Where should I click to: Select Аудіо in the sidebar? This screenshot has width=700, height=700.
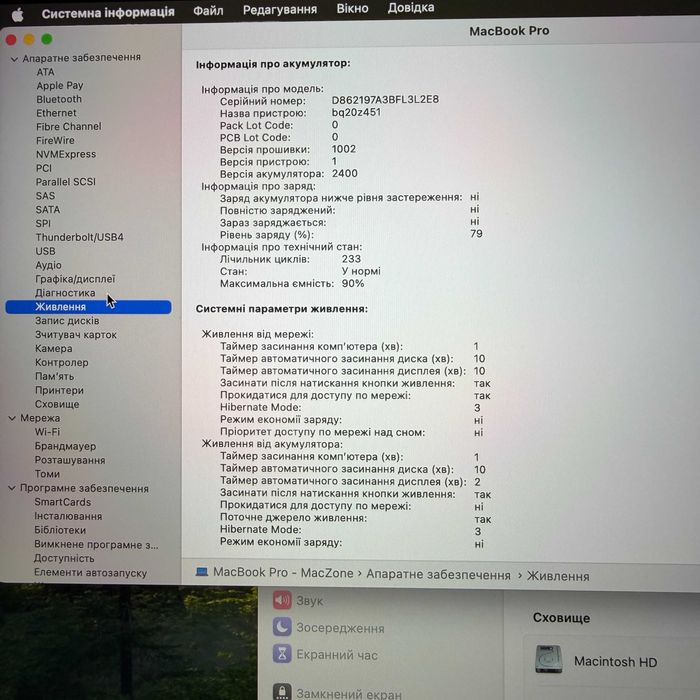(x=49, y=265)
